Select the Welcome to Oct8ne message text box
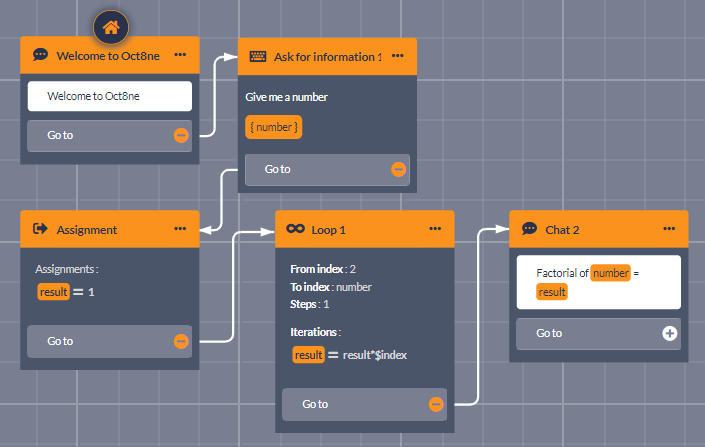Image resolution: width=705 pixels, height=447 pixels. [x=109, y=96]
